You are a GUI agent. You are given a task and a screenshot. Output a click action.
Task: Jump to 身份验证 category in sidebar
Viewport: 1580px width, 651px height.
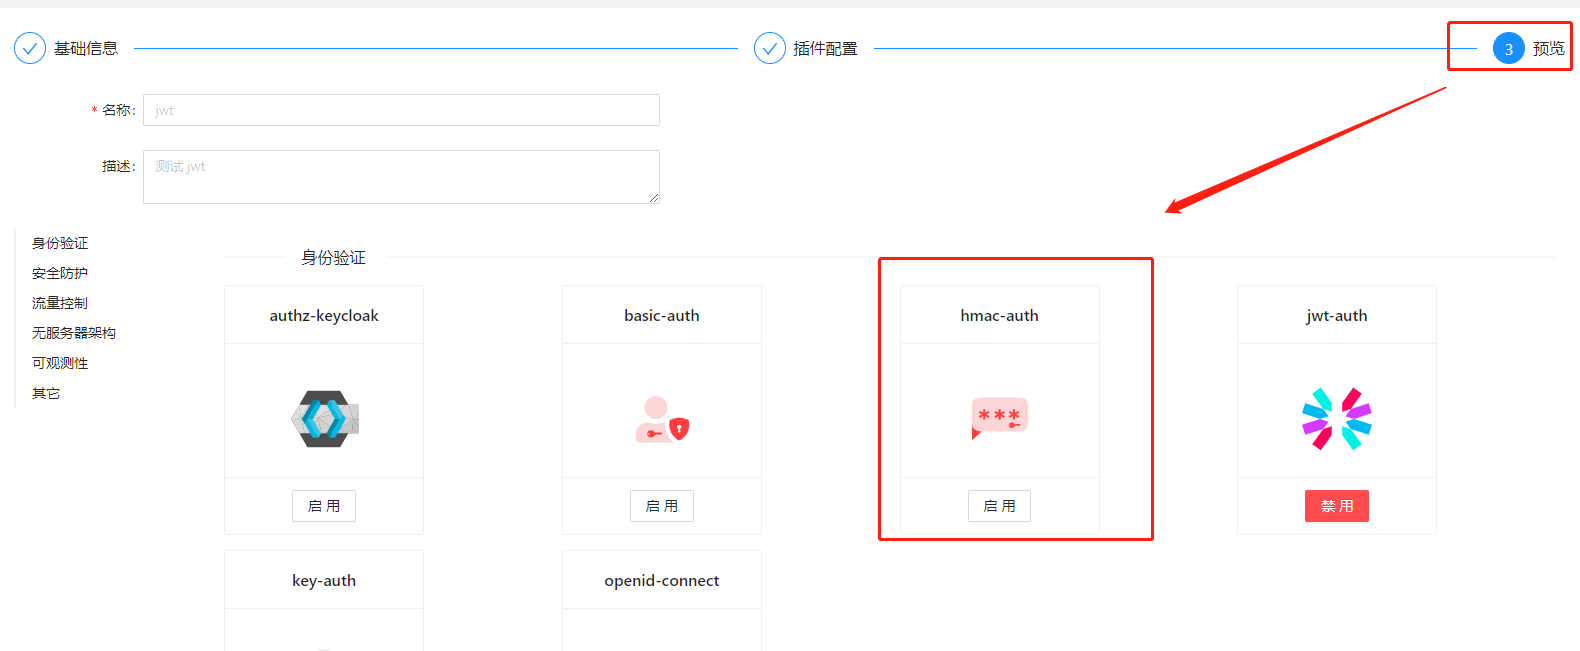(60, 243)
